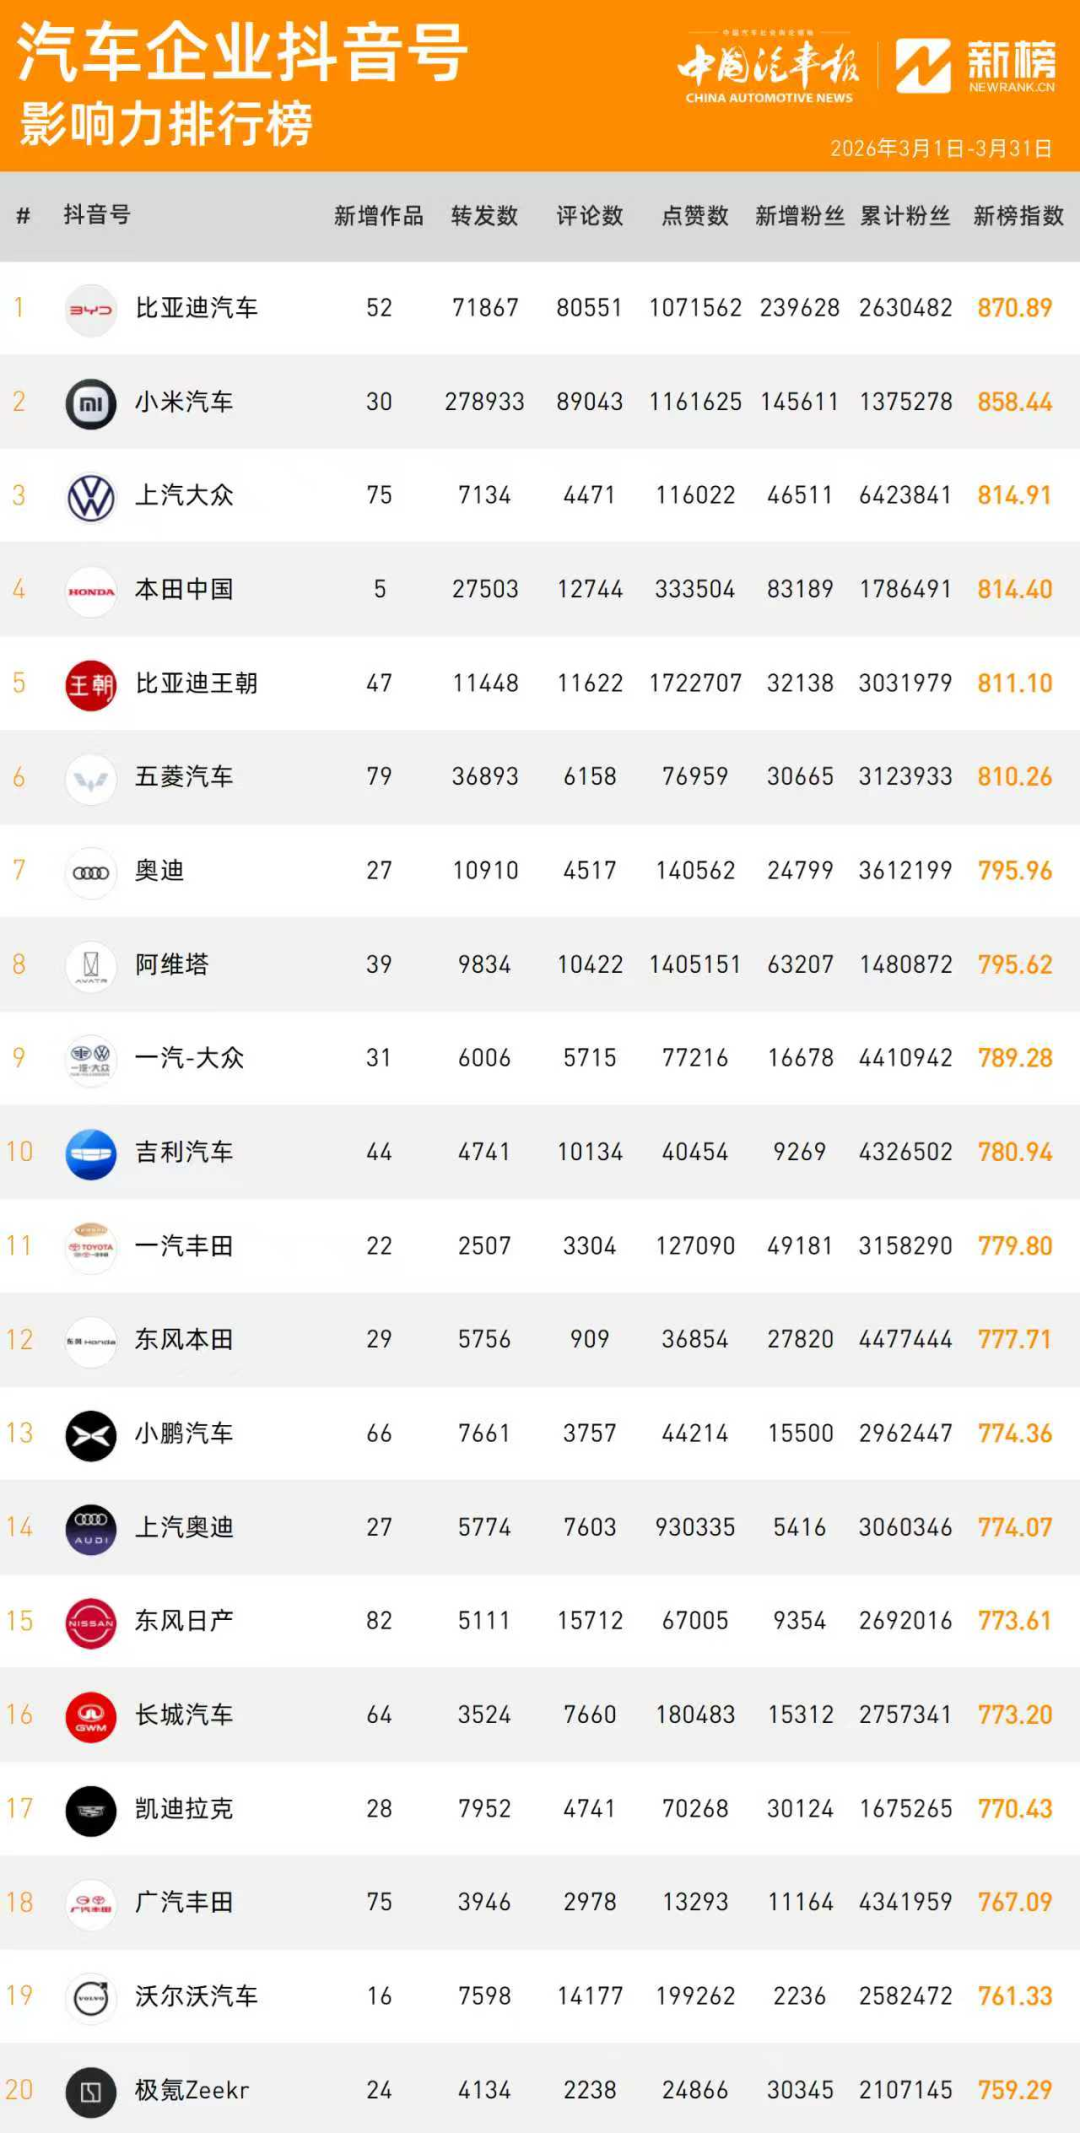This screenshot has height=2133, width=1080.
Task: Click the XPeng logo beside 小鹏汽车
Action: point(91,1435)
